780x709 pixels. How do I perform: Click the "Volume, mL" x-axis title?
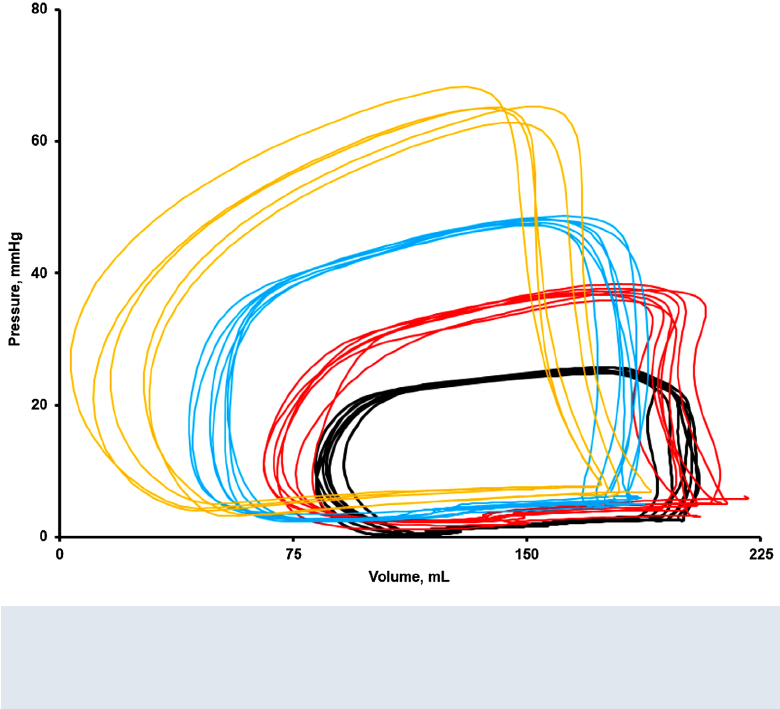[x=409, y=577]
